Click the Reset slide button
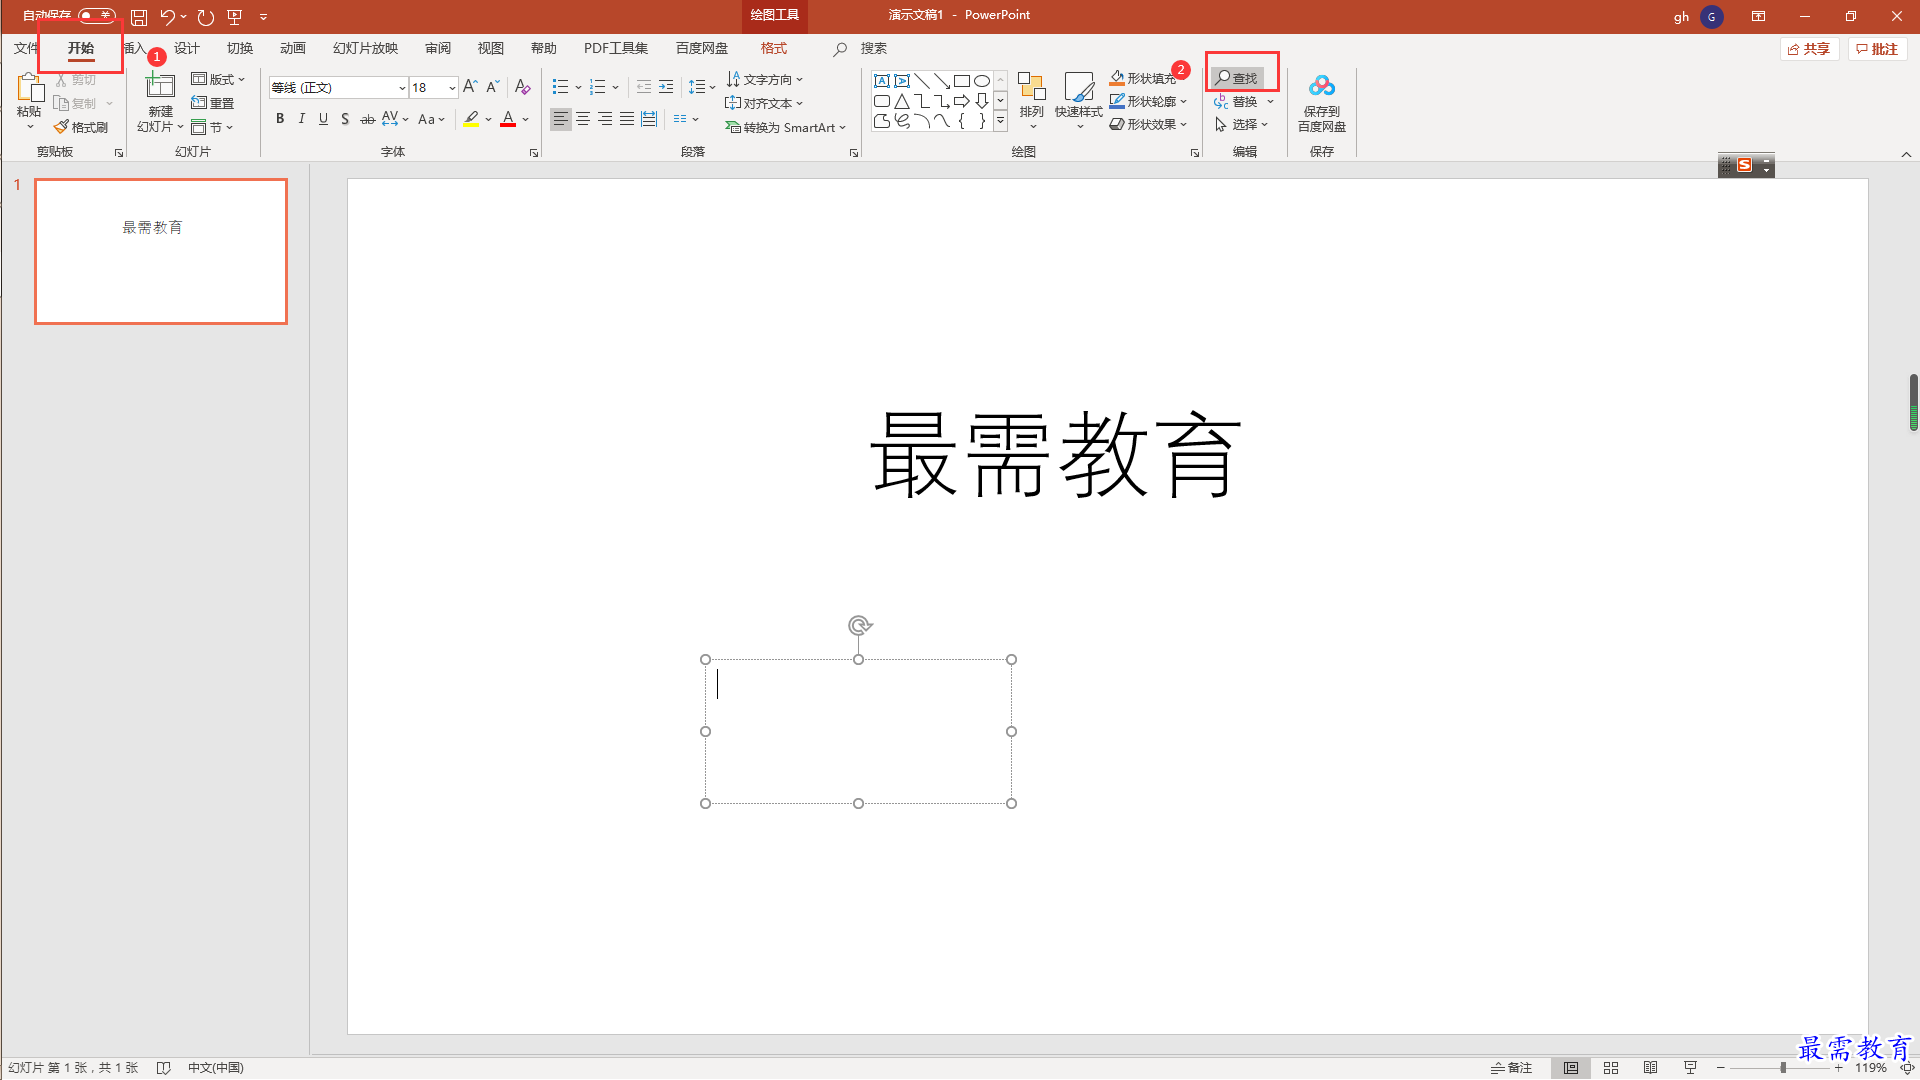This screenshot has height=1080, width=1920. pos(212,103)
